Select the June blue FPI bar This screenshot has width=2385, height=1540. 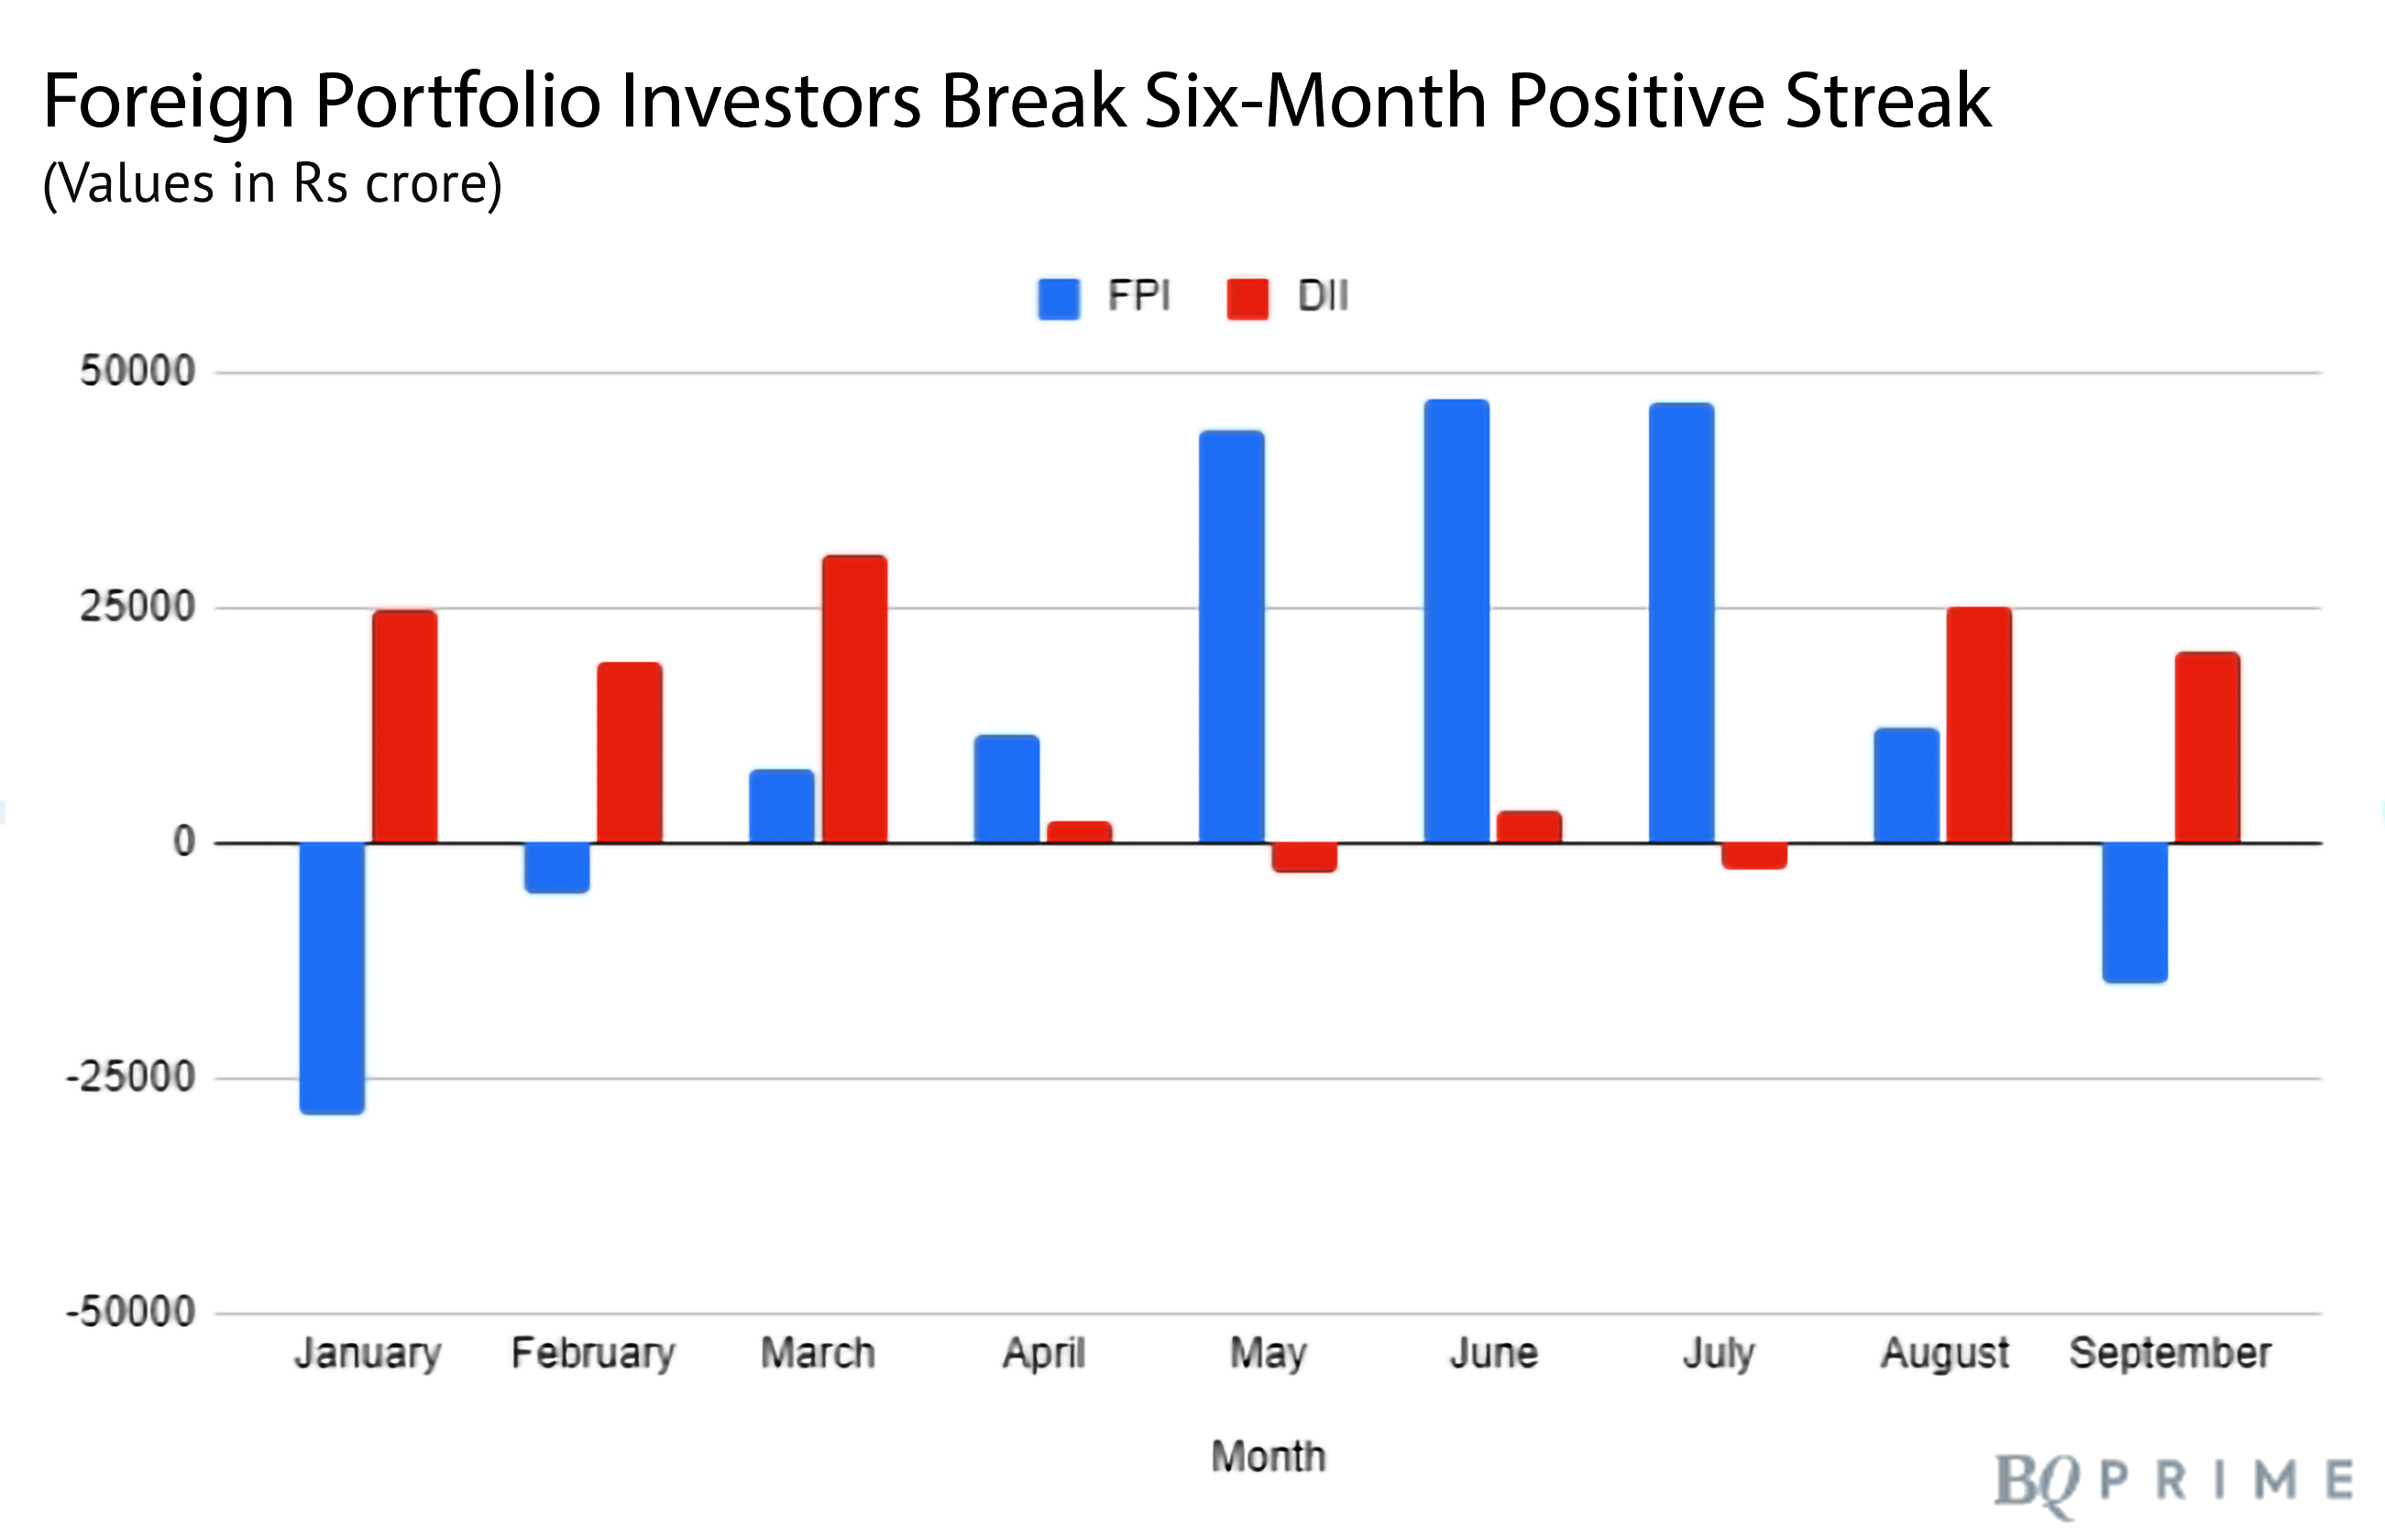1456,621
